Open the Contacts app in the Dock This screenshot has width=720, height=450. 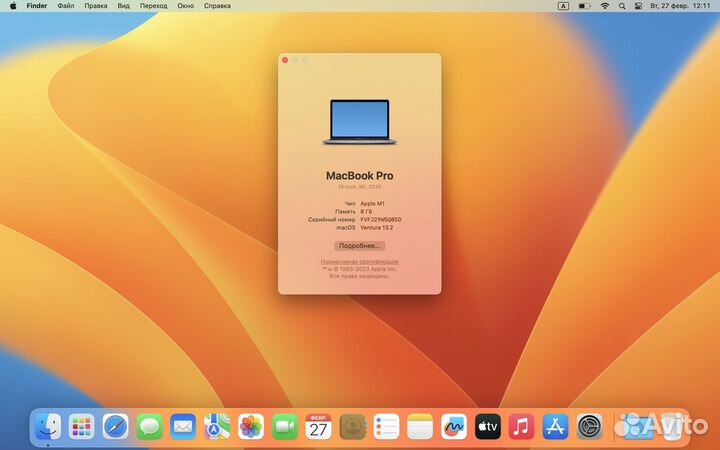tap(352, 427)
